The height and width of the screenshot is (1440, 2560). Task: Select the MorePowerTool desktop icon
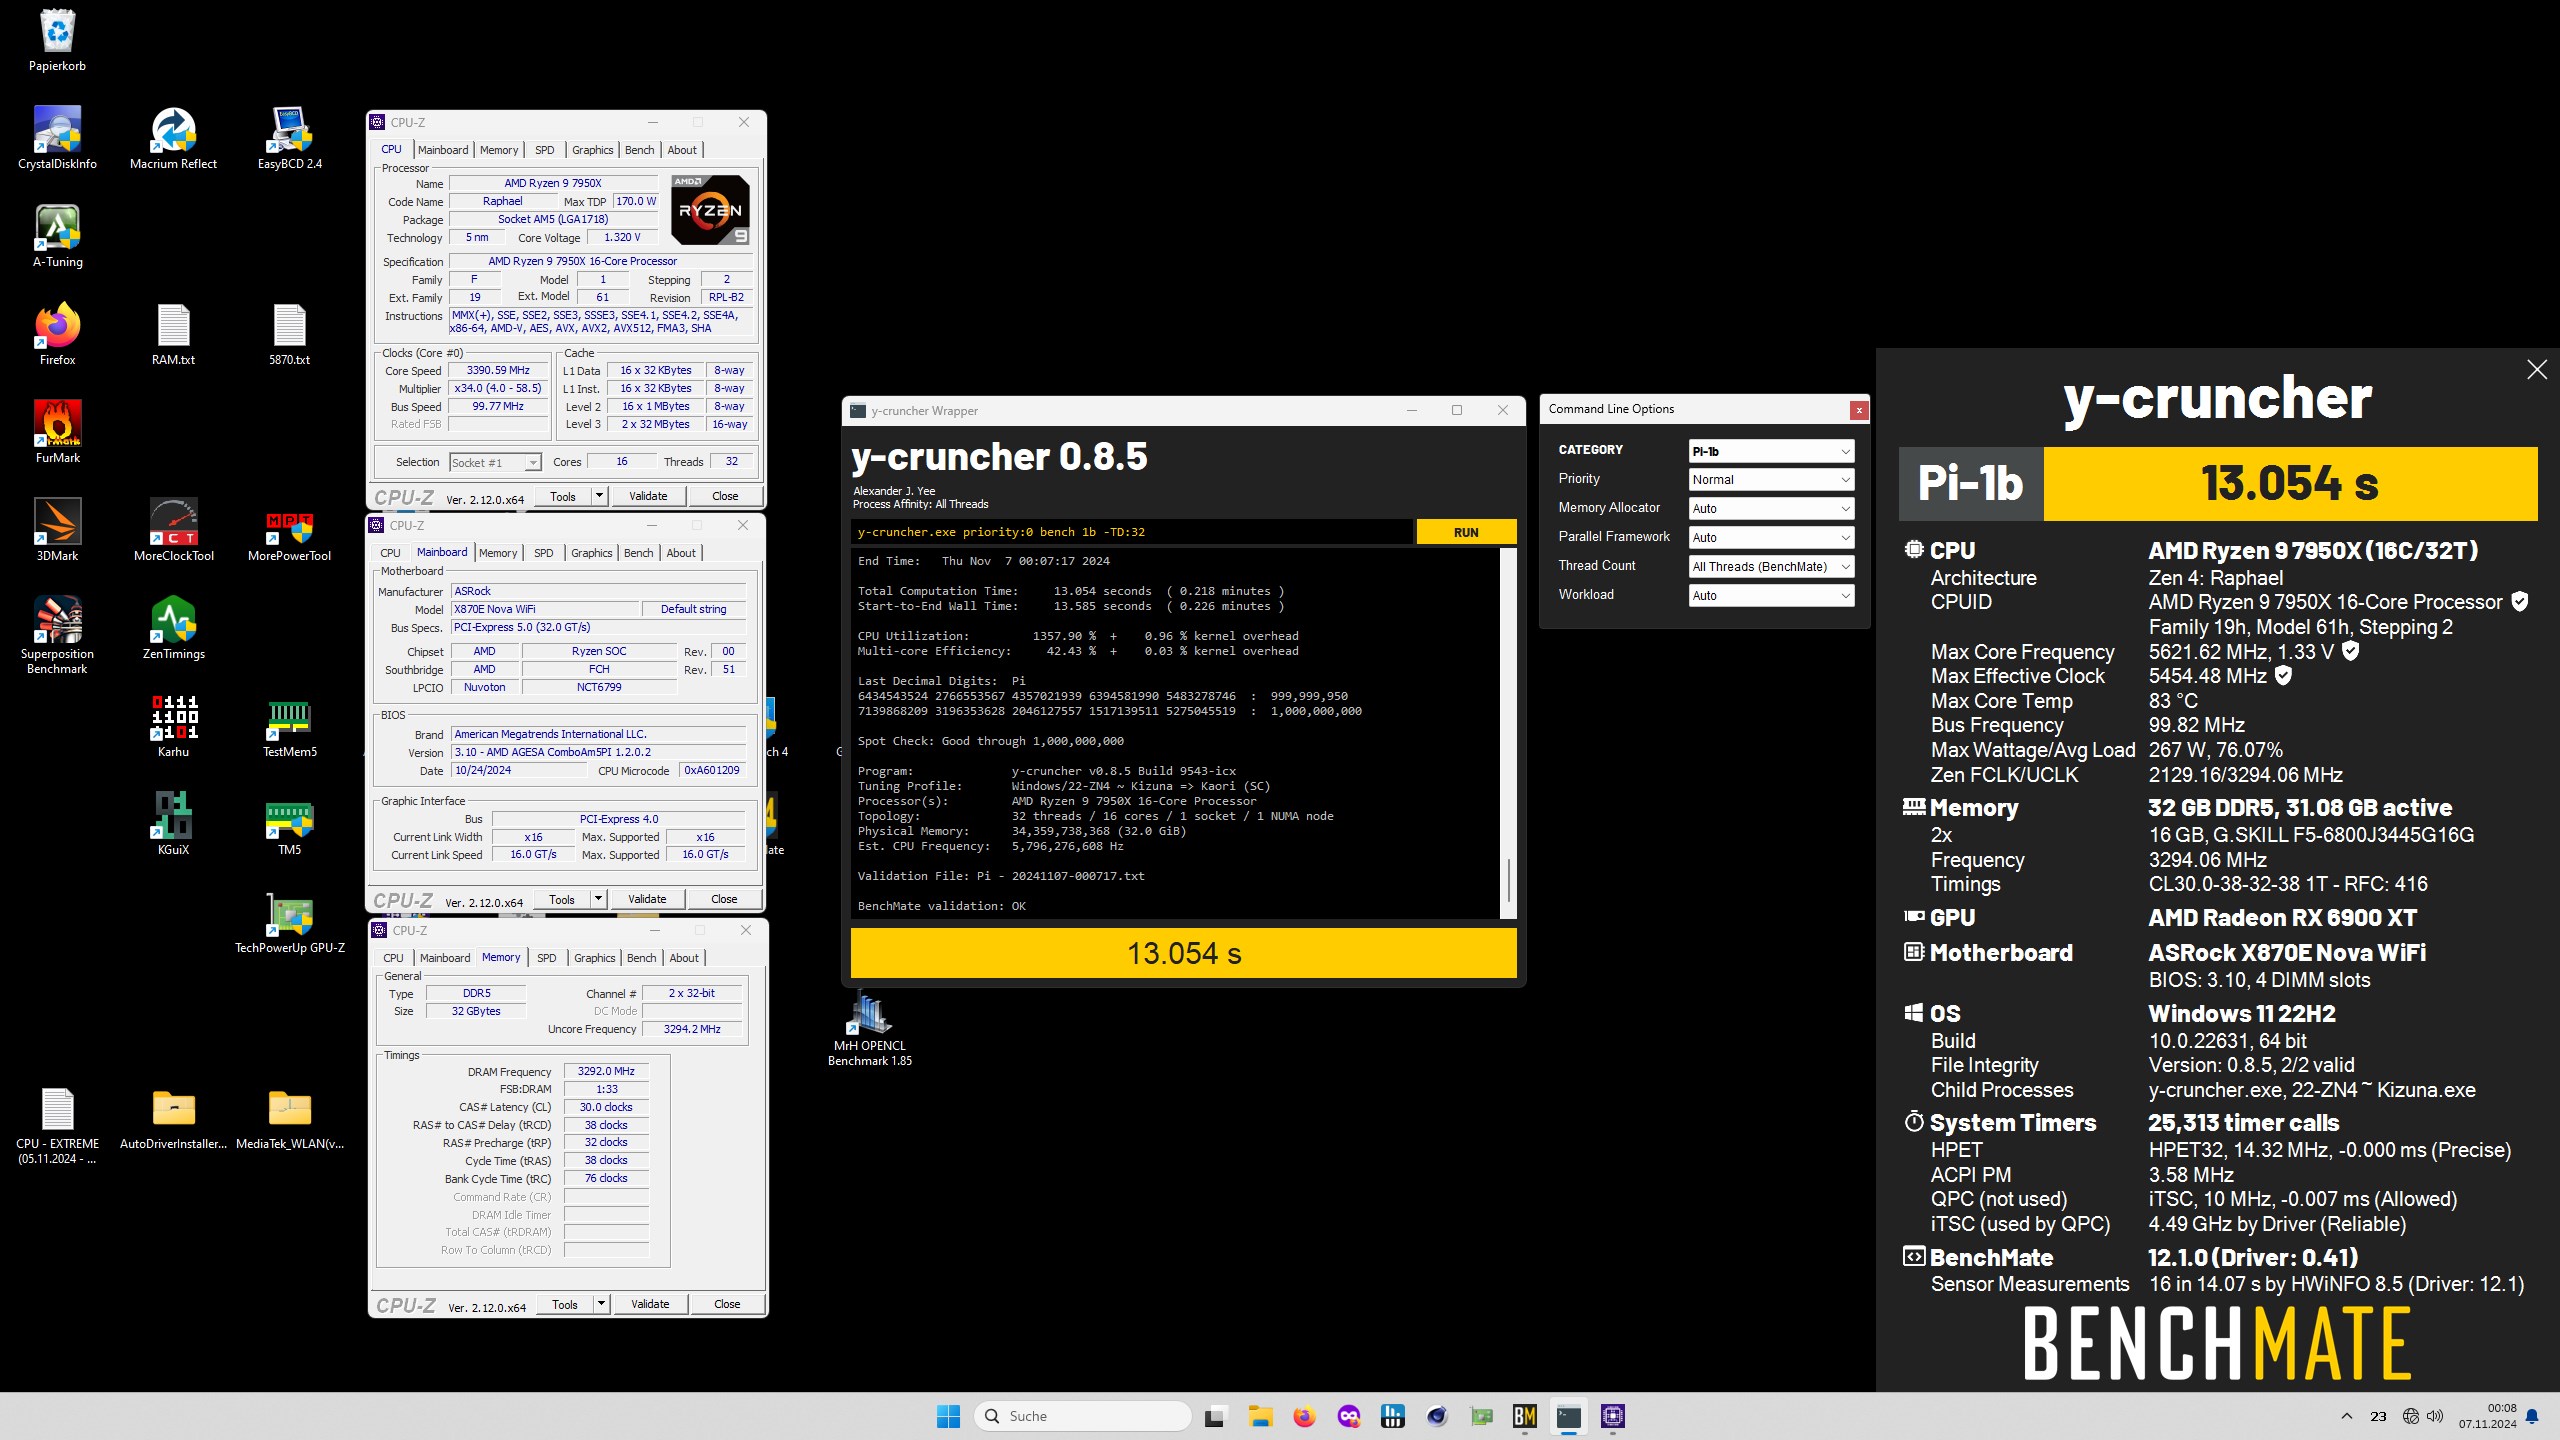(x=290, y=530)
